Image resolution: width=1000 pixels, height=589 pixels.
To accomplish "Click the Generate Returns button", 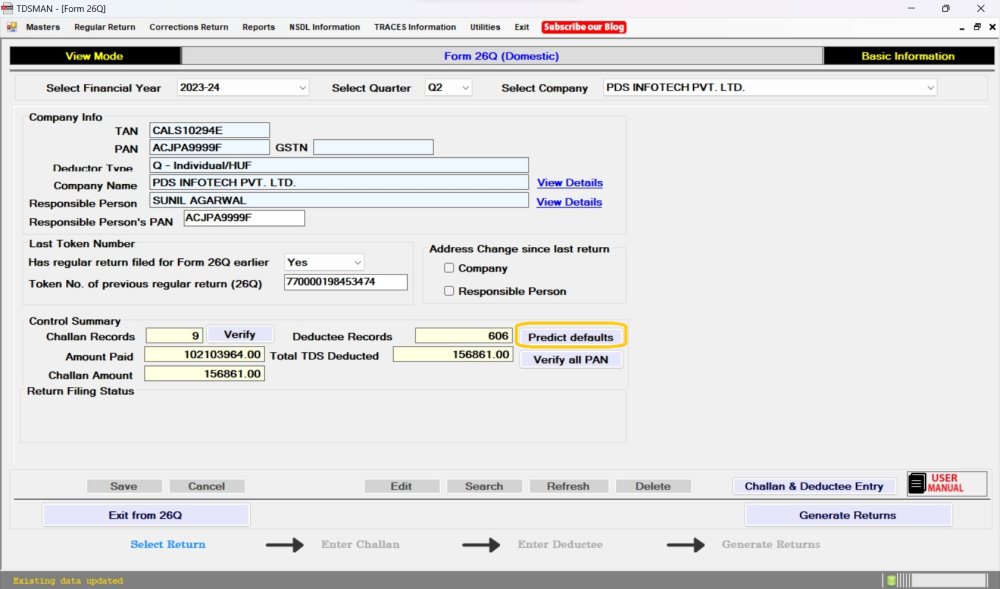I will tap(848, 515).
